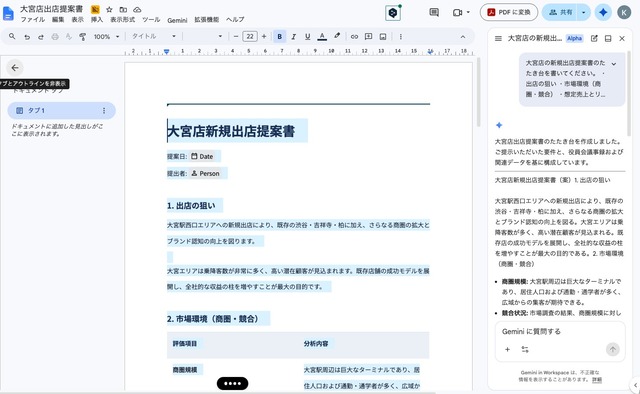Open the タイトル paragraph style dropdown

pos(153,36)
